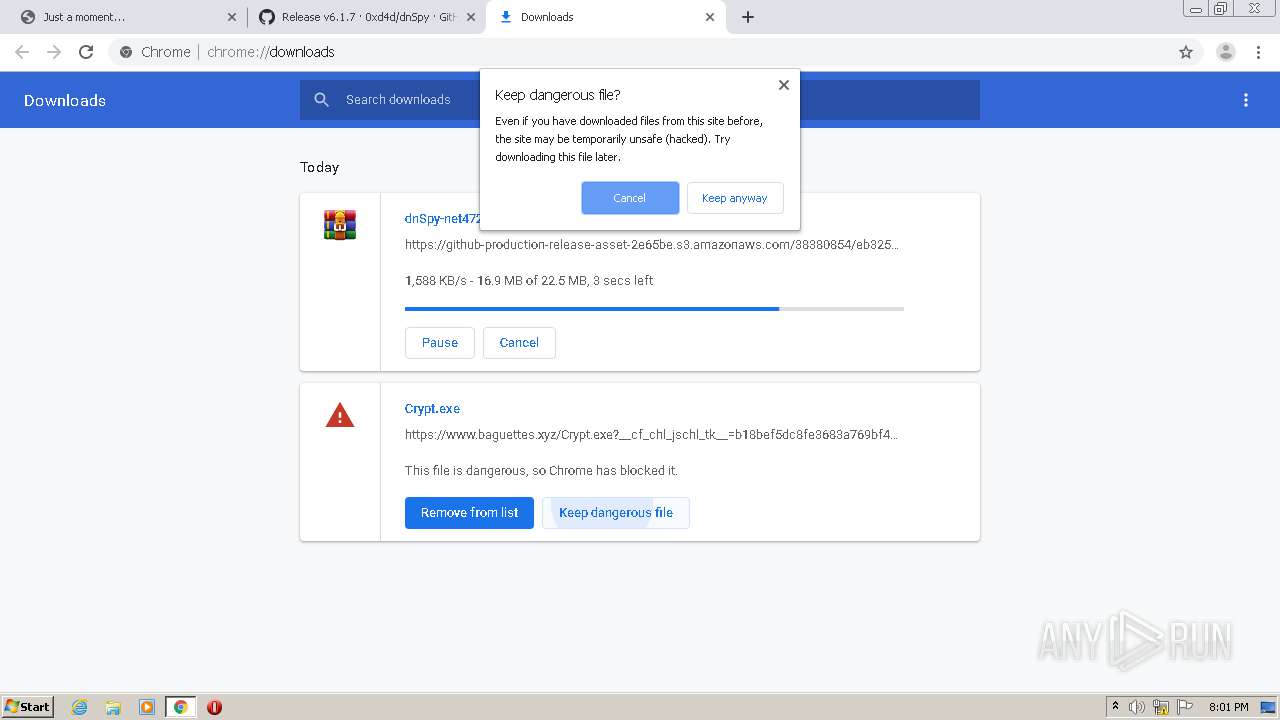1280x720 pixels.
Task: Click the 8:01 PM taskbar clock
Action: tap(1229, 707)
